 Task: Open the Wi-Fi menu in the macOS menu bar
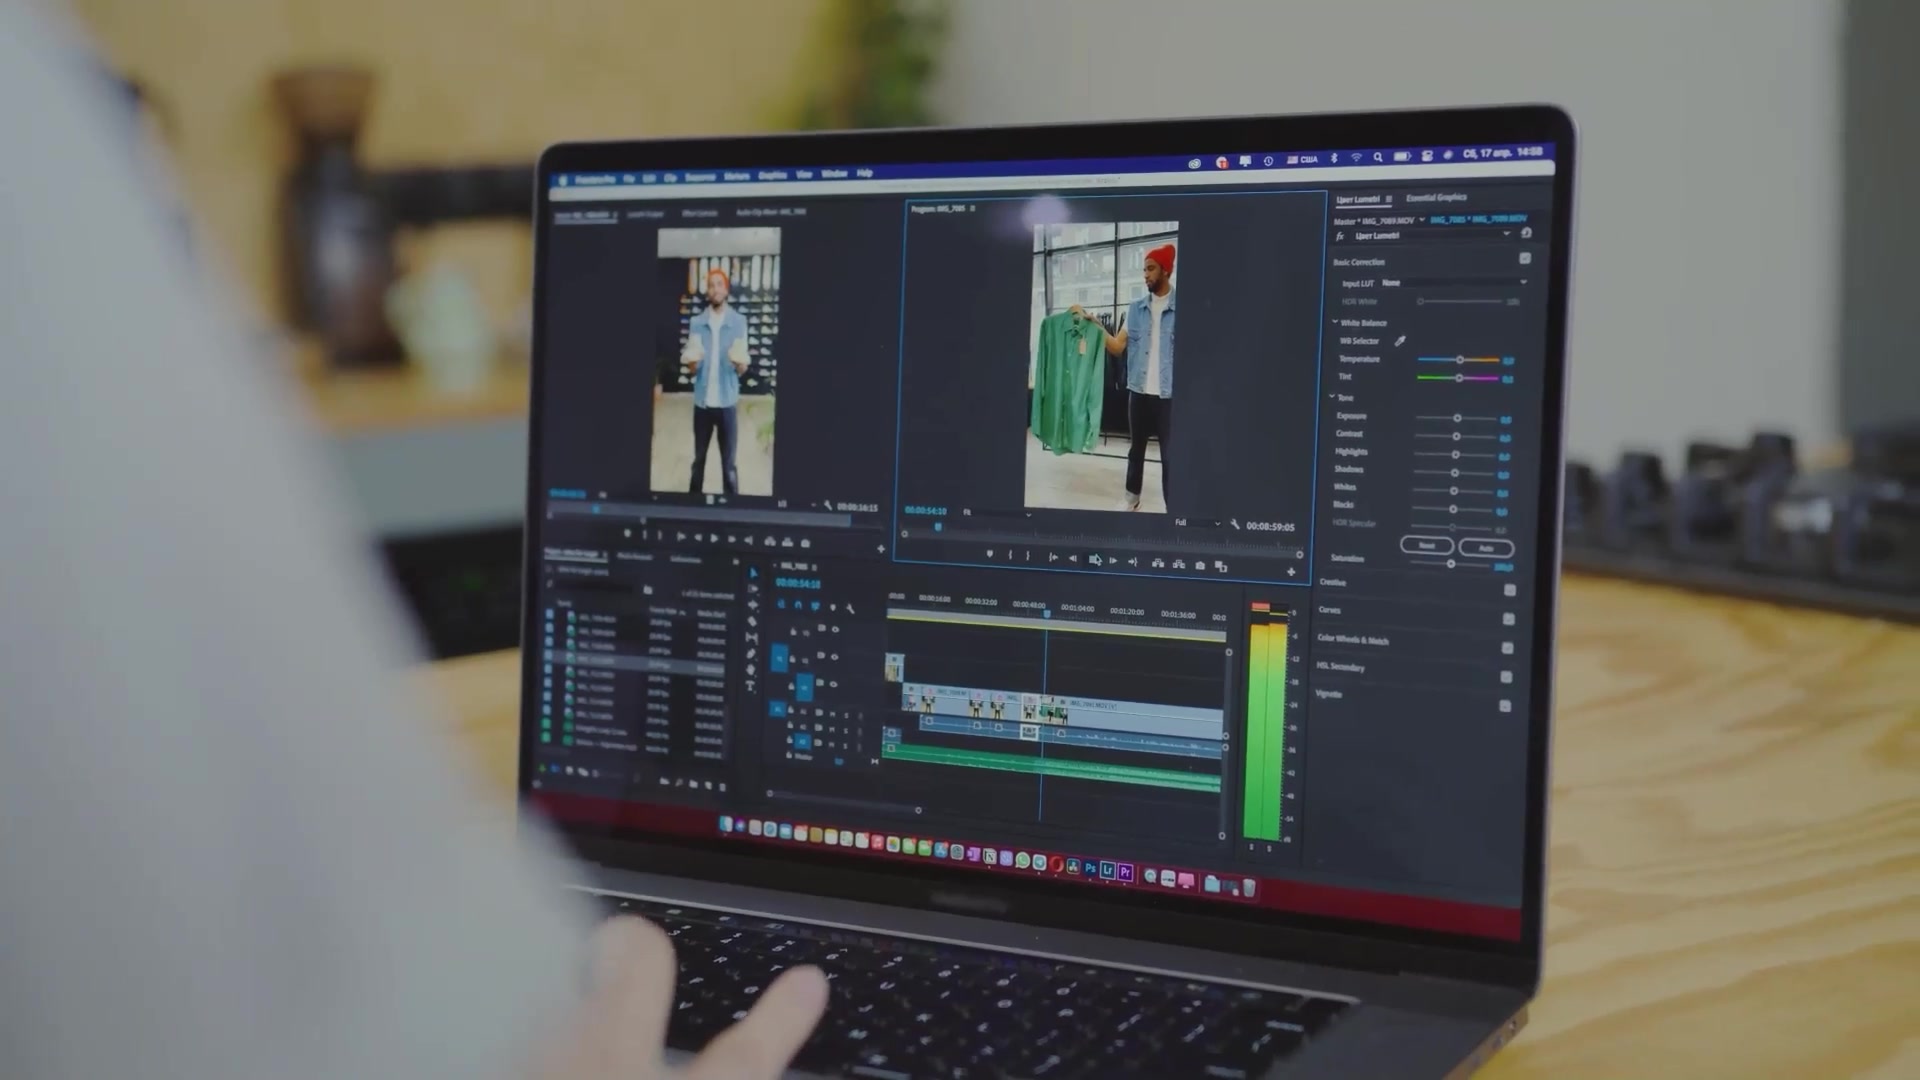tap(1356, 158)
